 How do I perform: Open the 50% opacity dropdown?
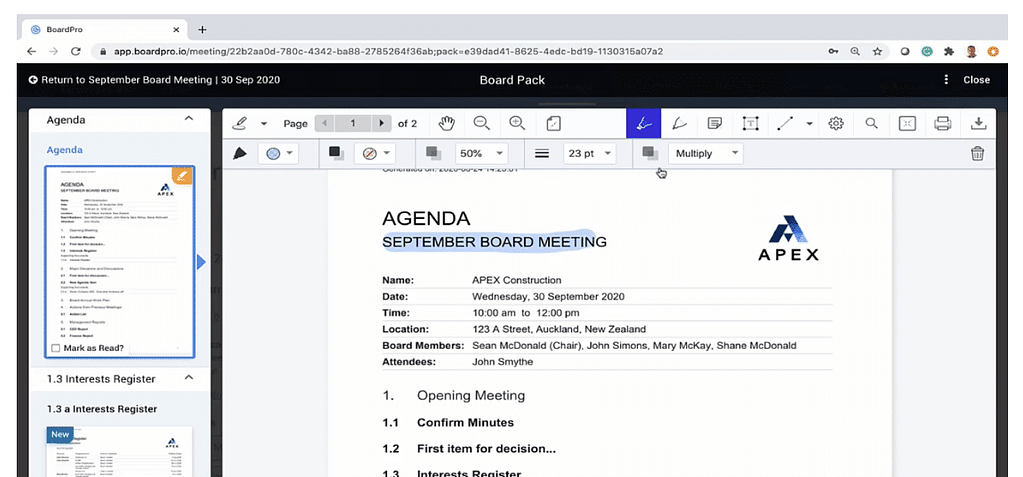click(481, 153)
